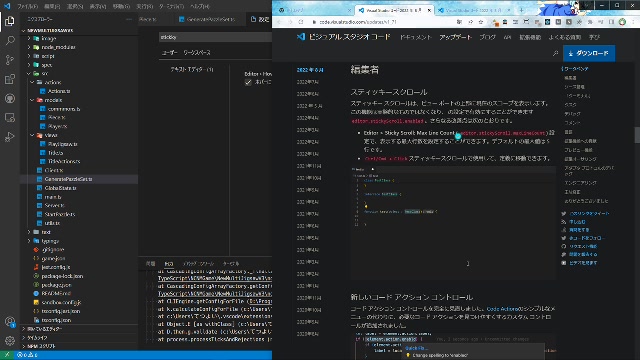Open package.json in the Explorer tree
This screenshot has height=360, width=640.
click(56, 285)
